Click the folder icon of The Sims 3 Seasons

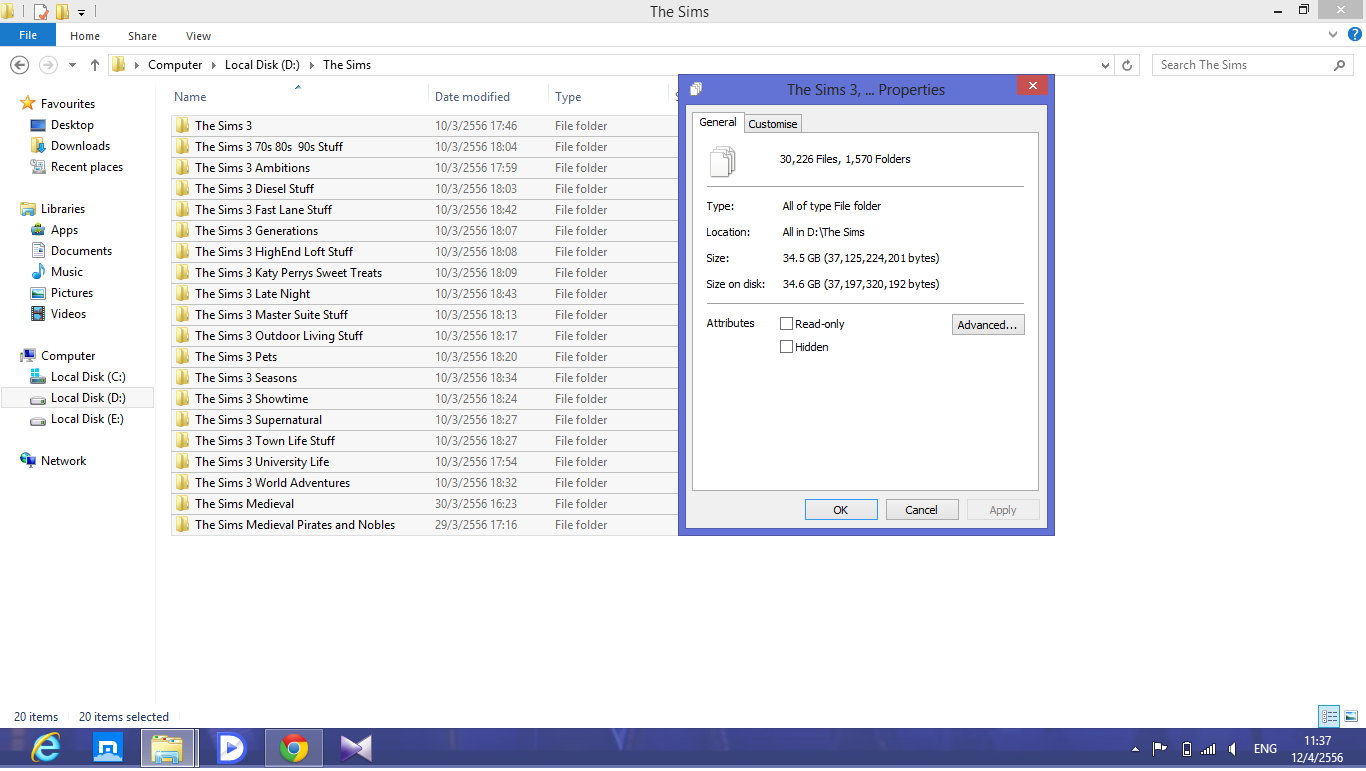pos(182,378)
